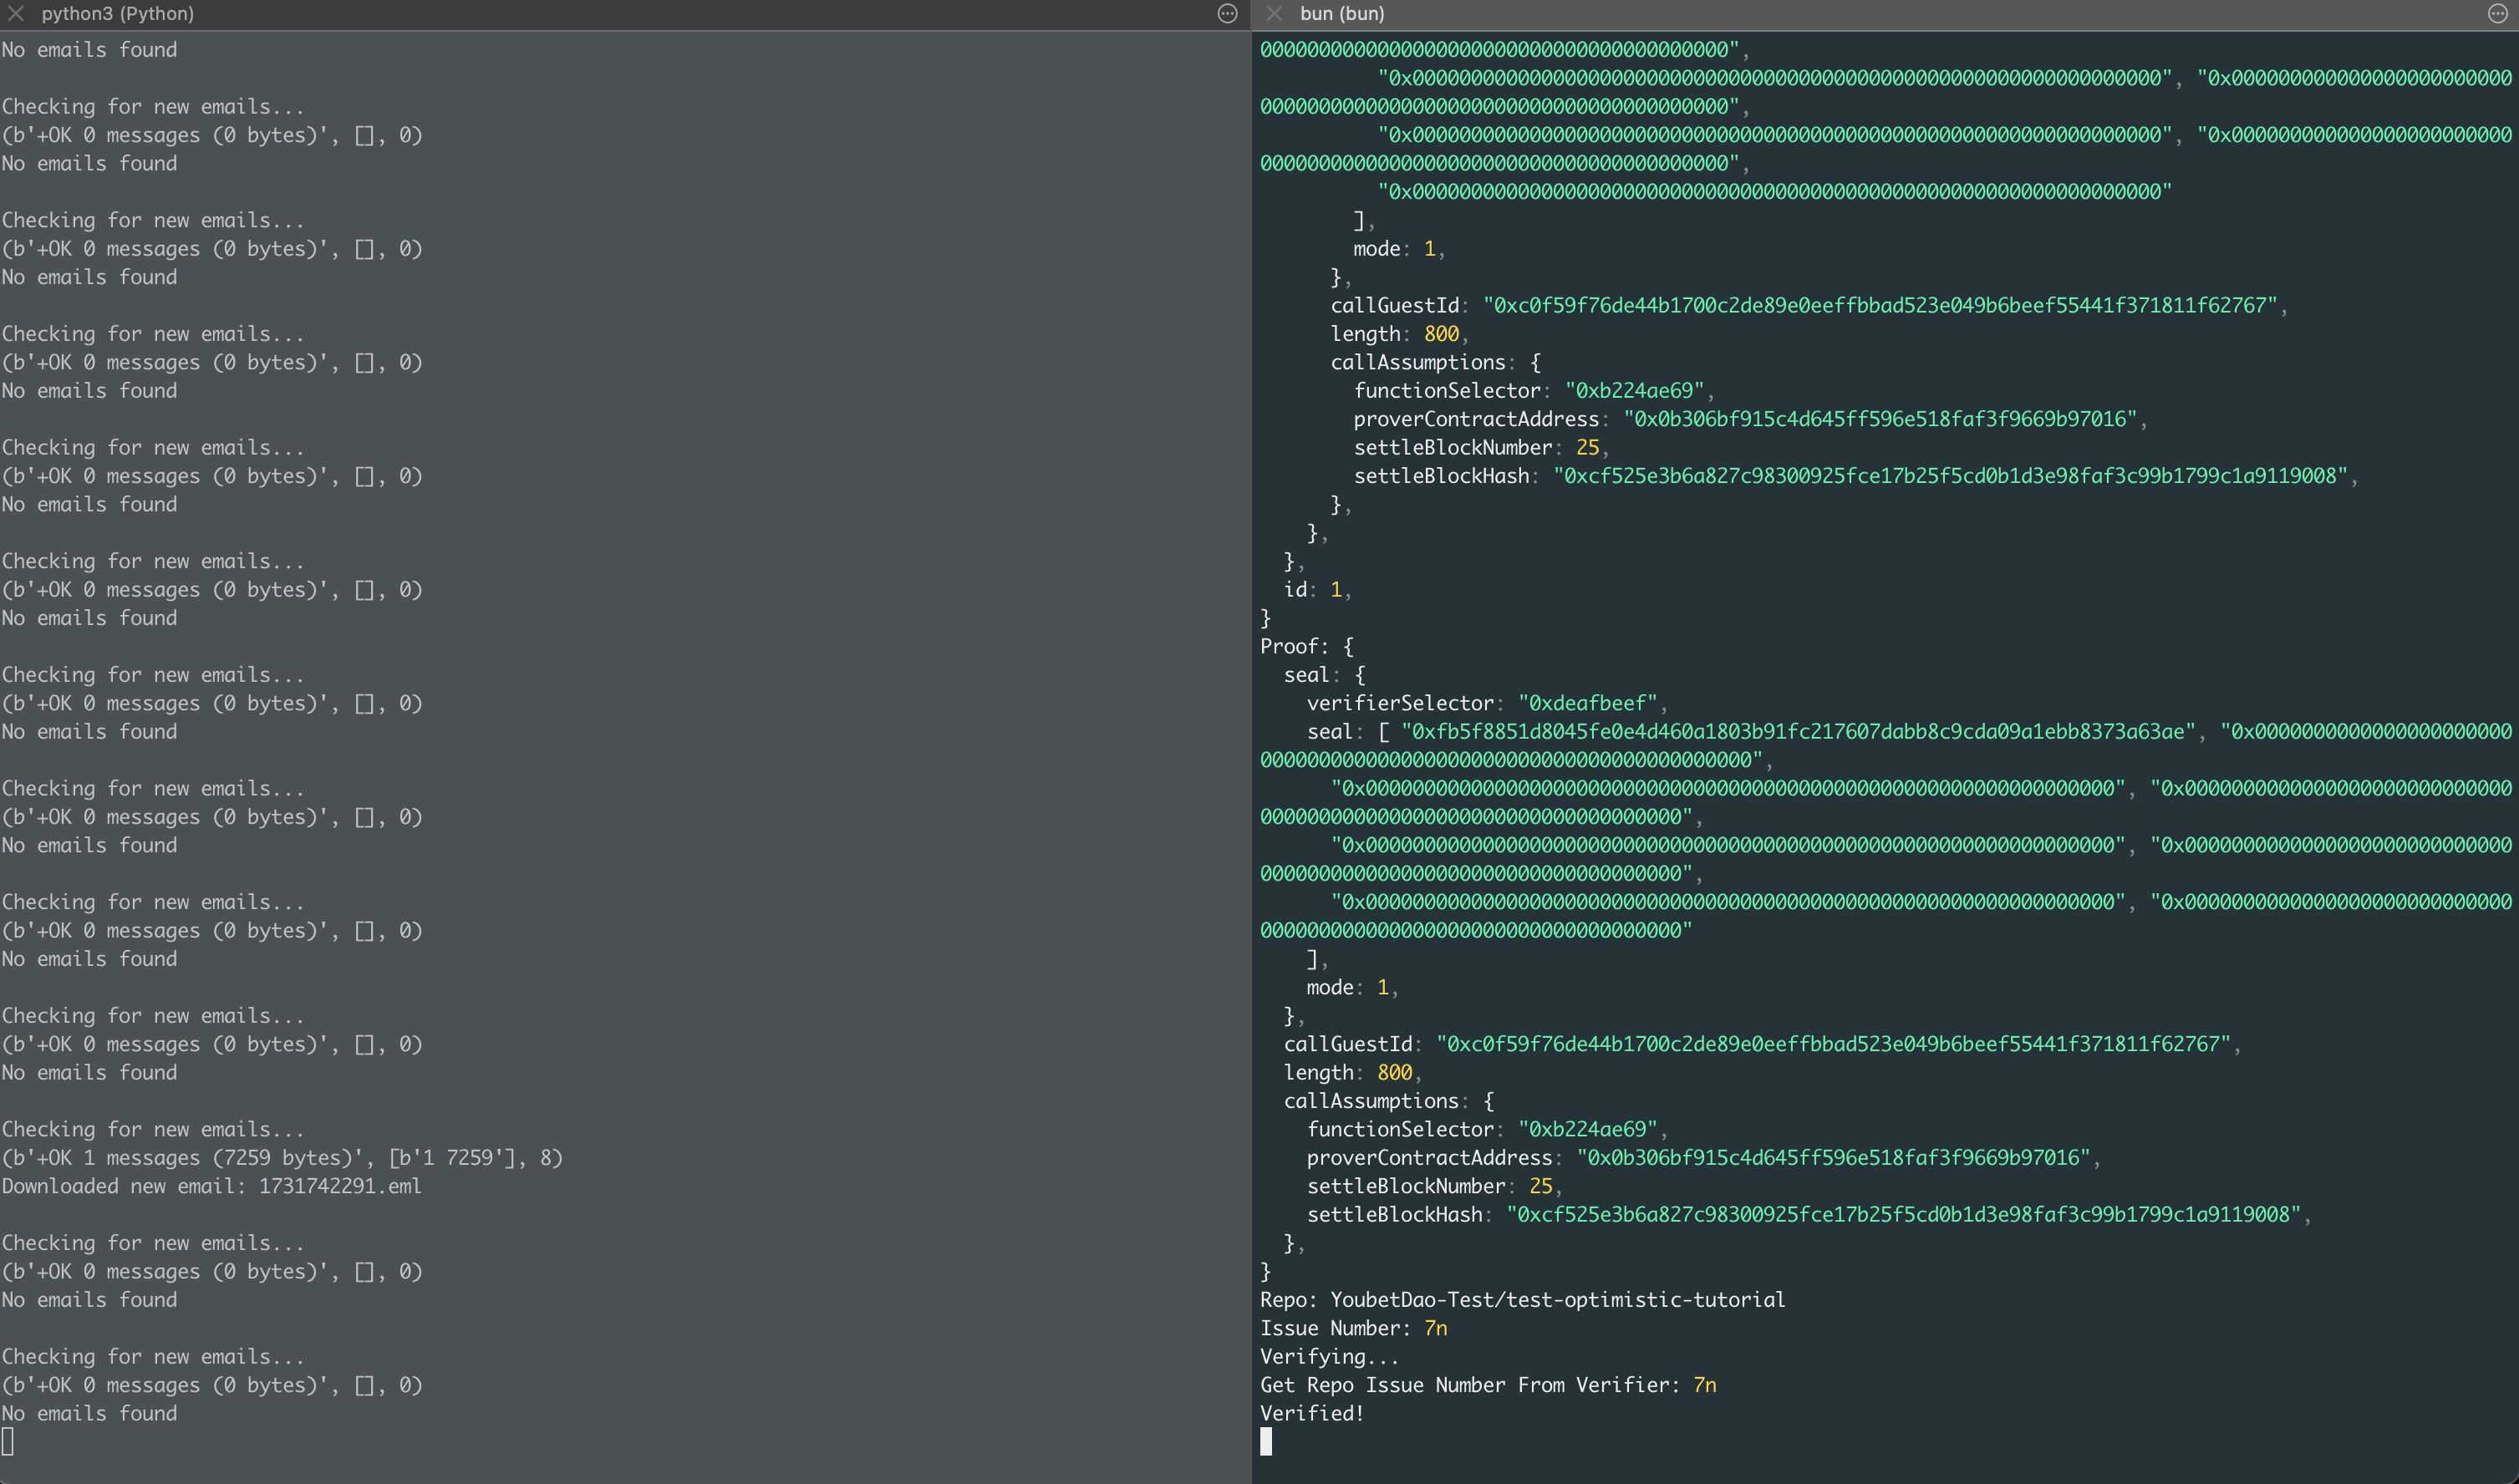
Task: Click the 'id: 1,' line
Action: pyautogui.click(x=1317, y=590)
